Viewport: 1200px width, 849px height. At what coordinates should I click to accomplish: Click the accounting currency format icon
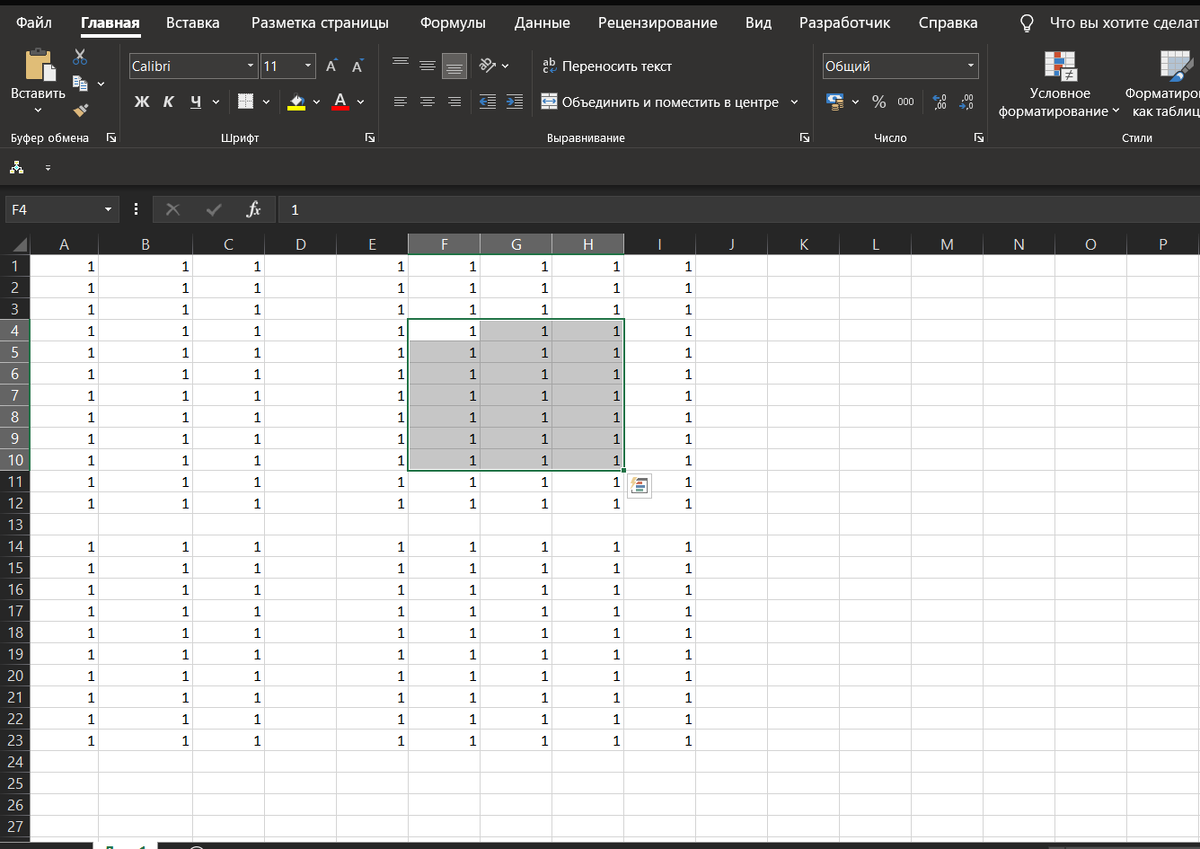pos(835,101)
